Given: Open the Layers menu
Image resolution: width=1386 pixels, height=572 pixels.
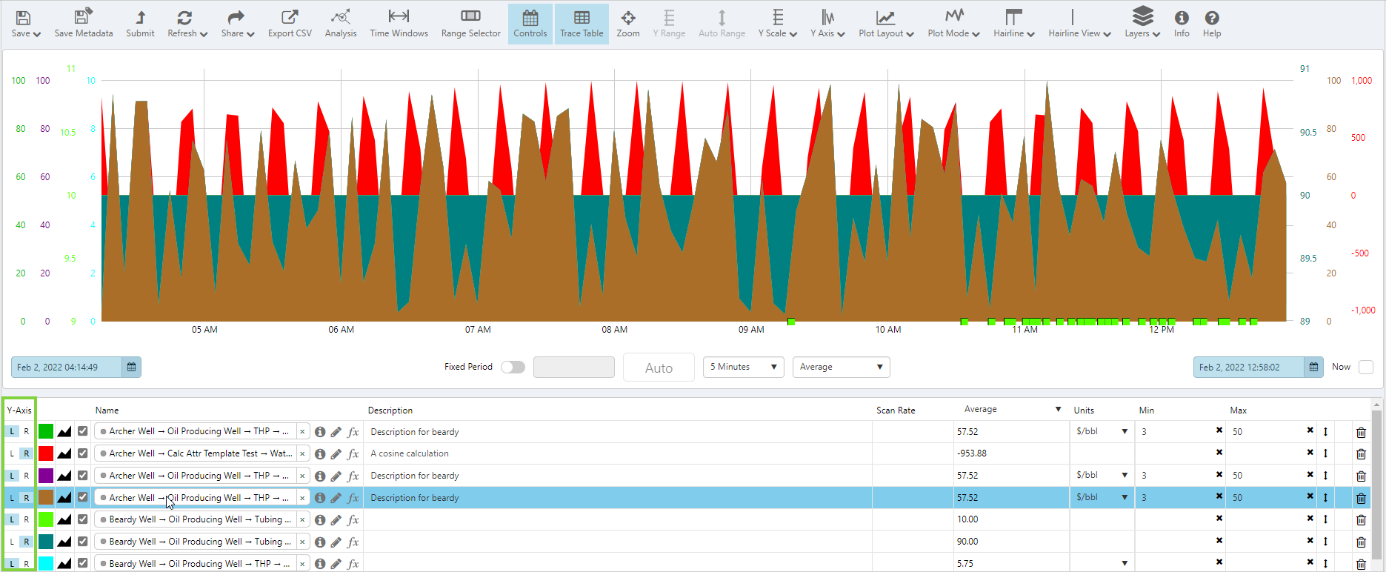Looking at the screenshot, I should [x=1142, y=23].
